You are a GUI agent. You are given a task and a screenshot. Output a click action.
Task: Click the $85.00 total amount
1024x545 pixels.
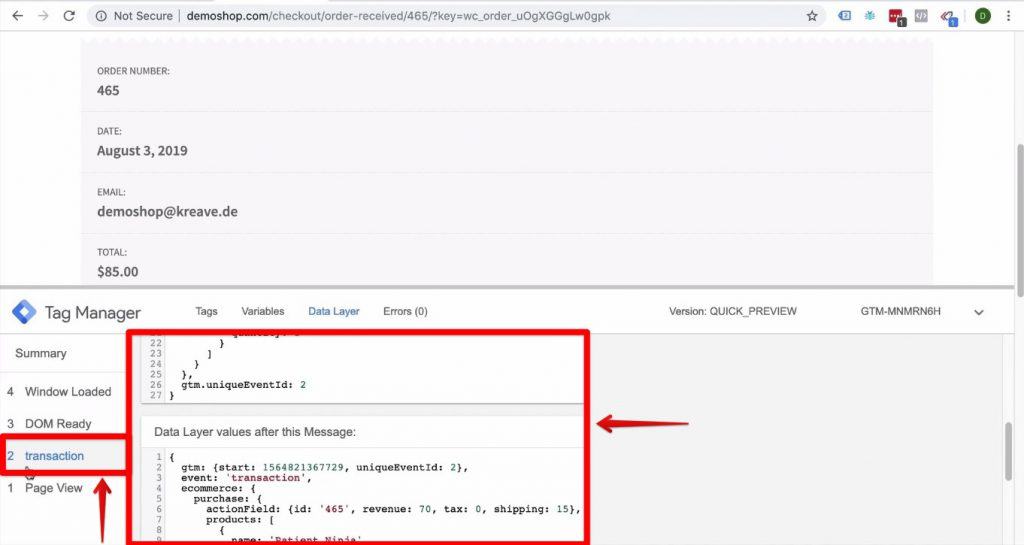tap(118, 272)
